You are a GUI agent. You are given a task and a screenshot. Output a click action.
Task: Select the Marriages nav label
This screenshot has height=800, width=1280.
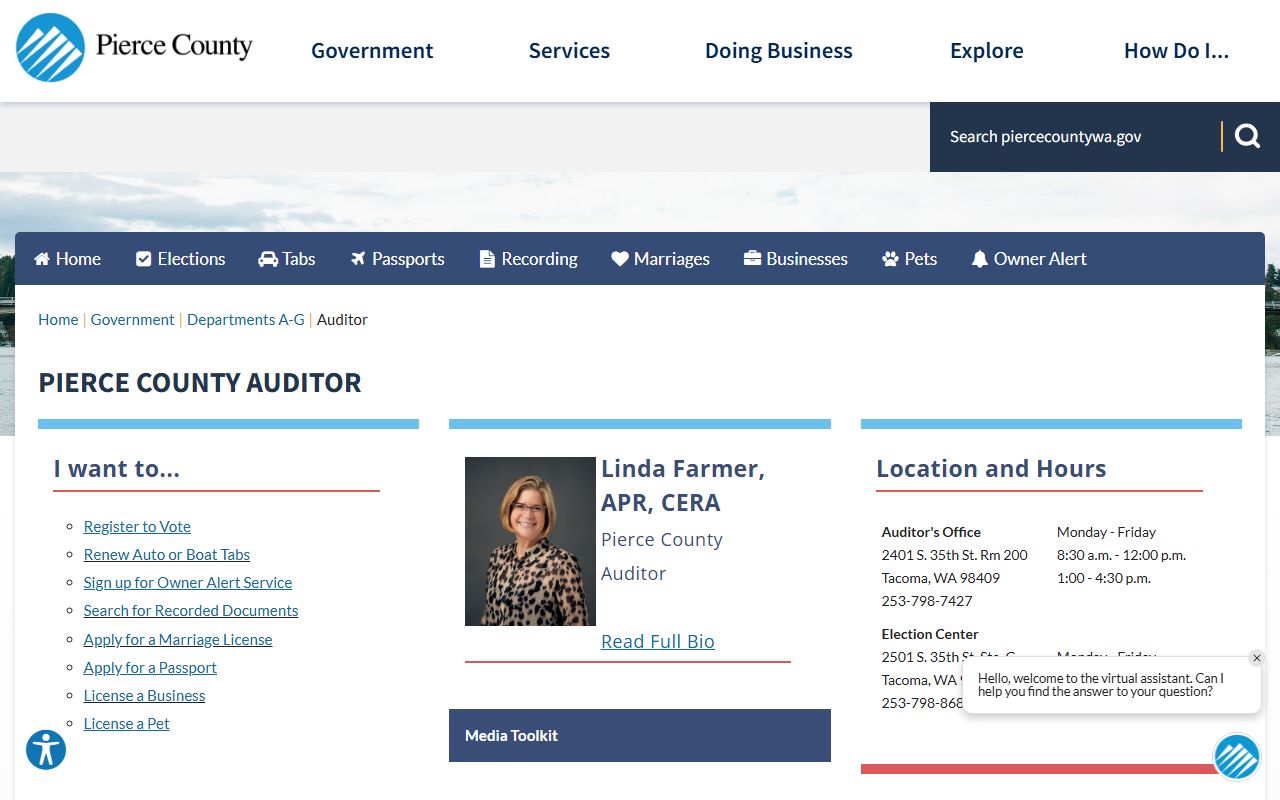[672, 259]
